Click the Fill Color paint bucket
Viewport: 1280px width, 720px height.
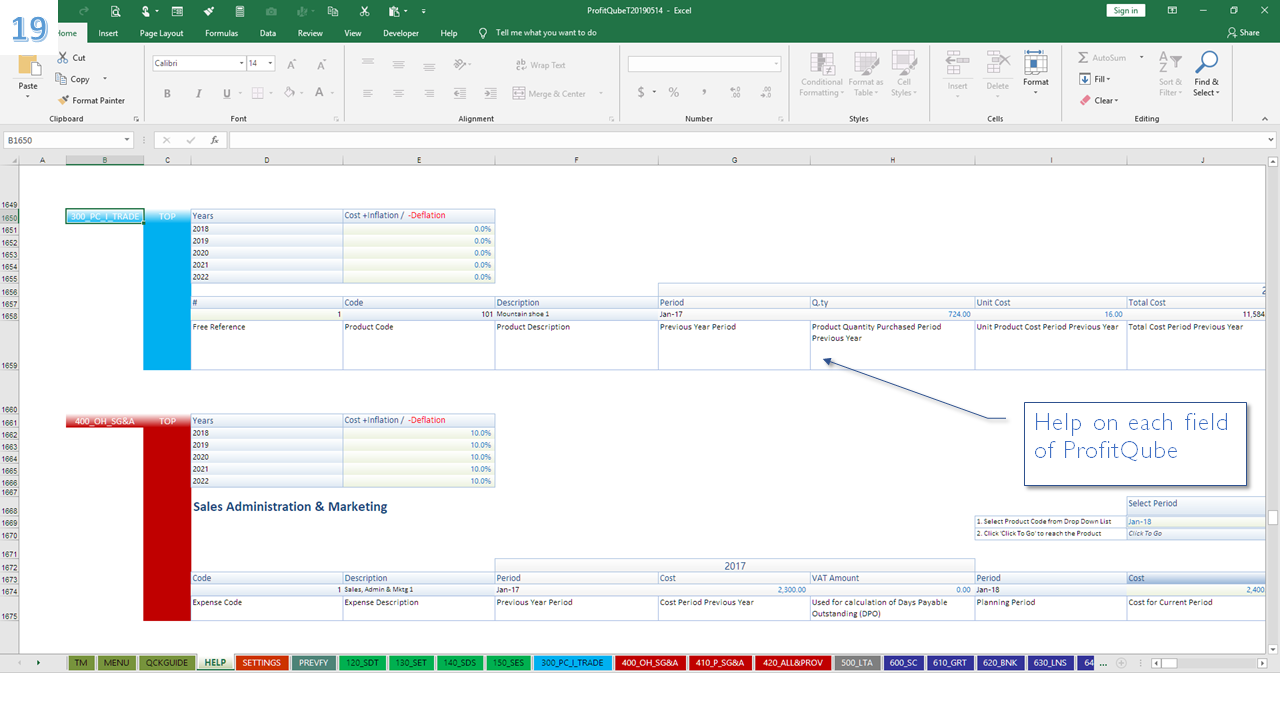pyautogui.click(x=288, y=93)
